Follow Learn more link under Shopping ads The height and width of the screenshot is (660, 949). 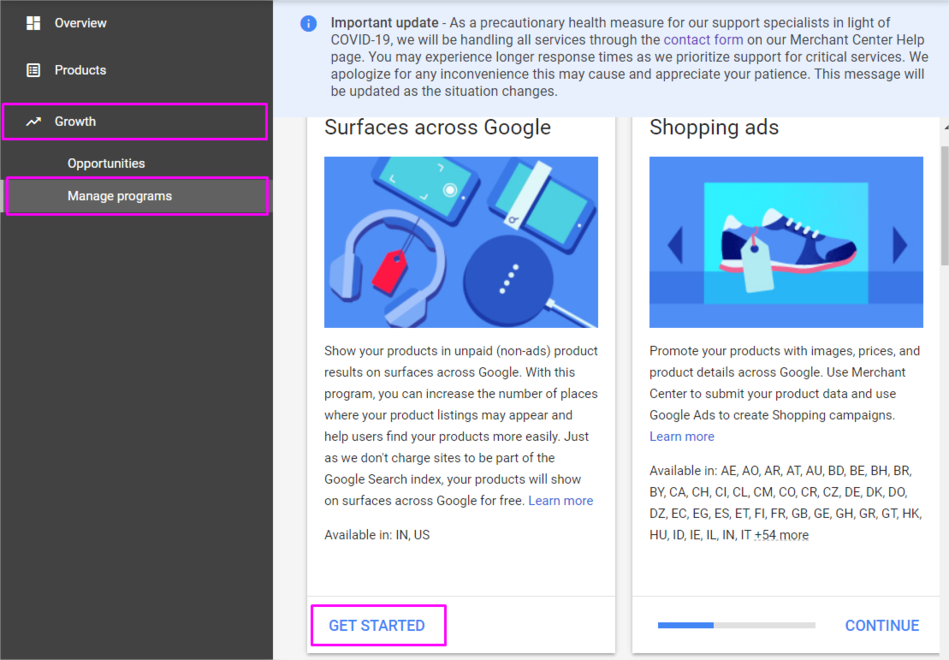(x=681, y=436)
